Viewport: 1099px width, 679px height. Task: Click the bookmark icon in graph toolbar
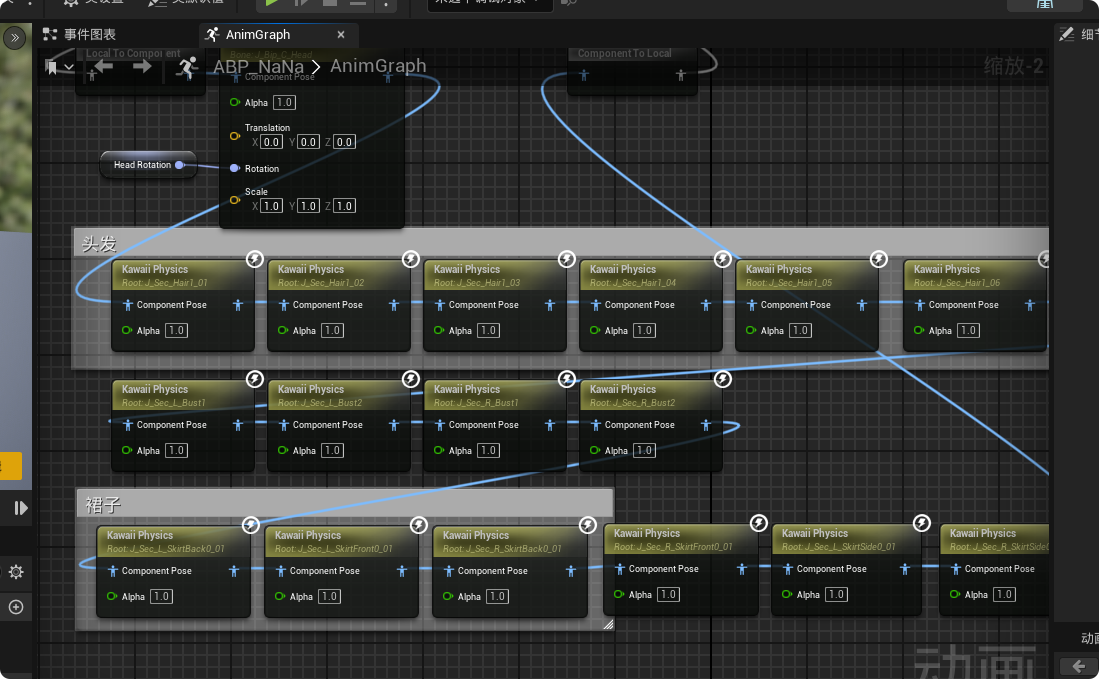(x=51, y=67)
